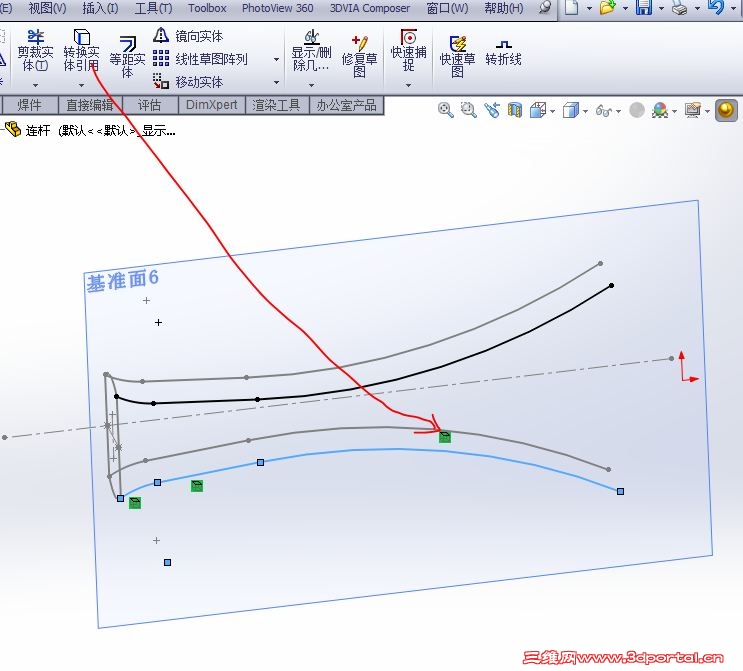The height and width of the screenshot is (671, 743).
Task: Switch to the 办公室产品 tab
Action: click(346, 105)
